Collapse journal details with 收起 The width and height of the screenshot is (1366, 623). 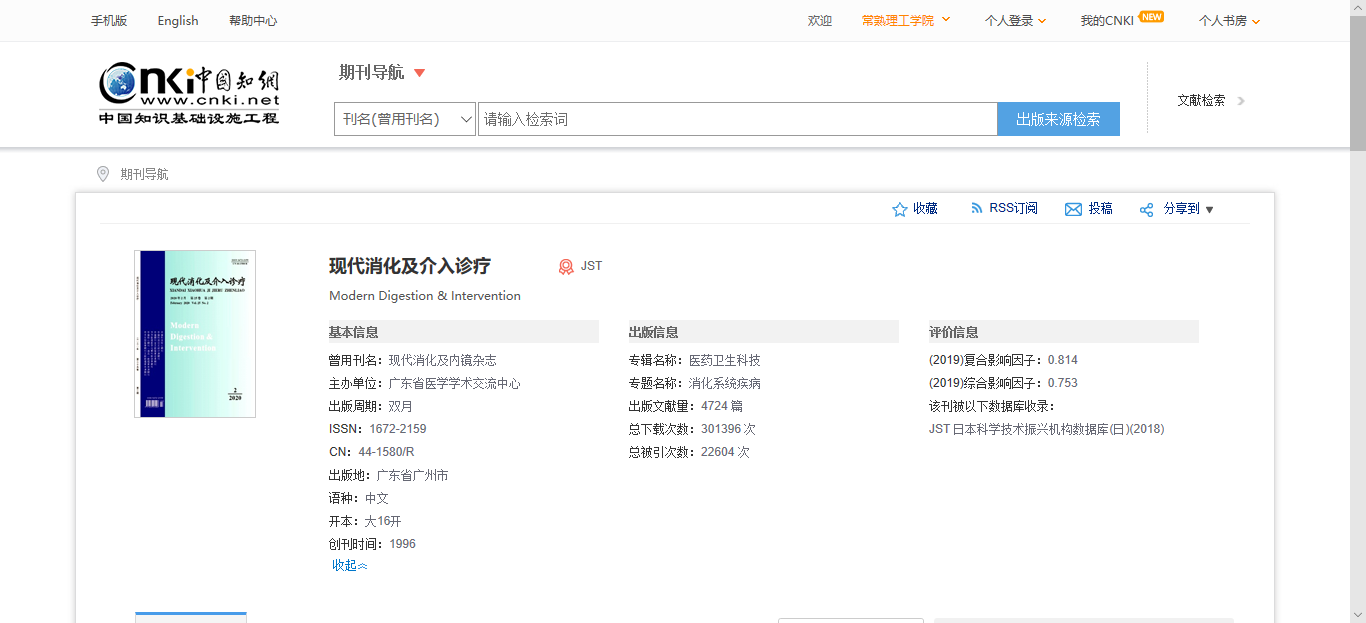pyautogui.click(x=350, y=566)
